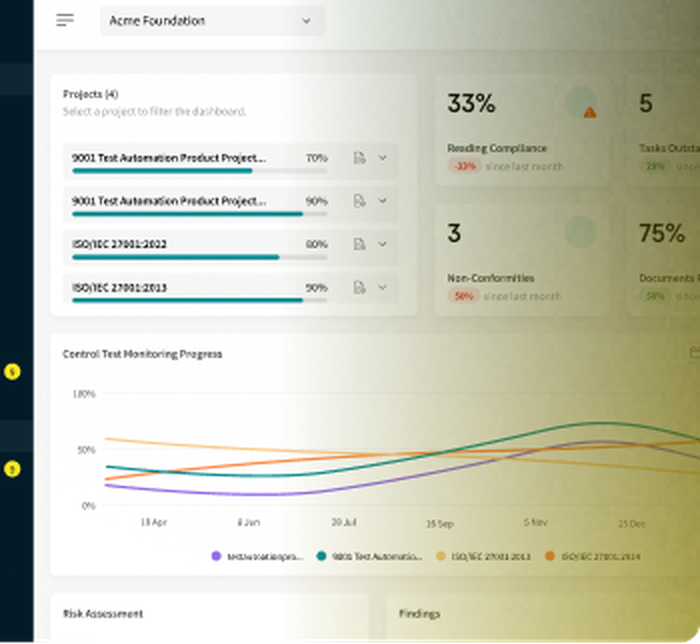Click the upper yellow badge in dark sidebar
Image resolution: width=700 pixels, height=644 pixels.
click(12, 371)
